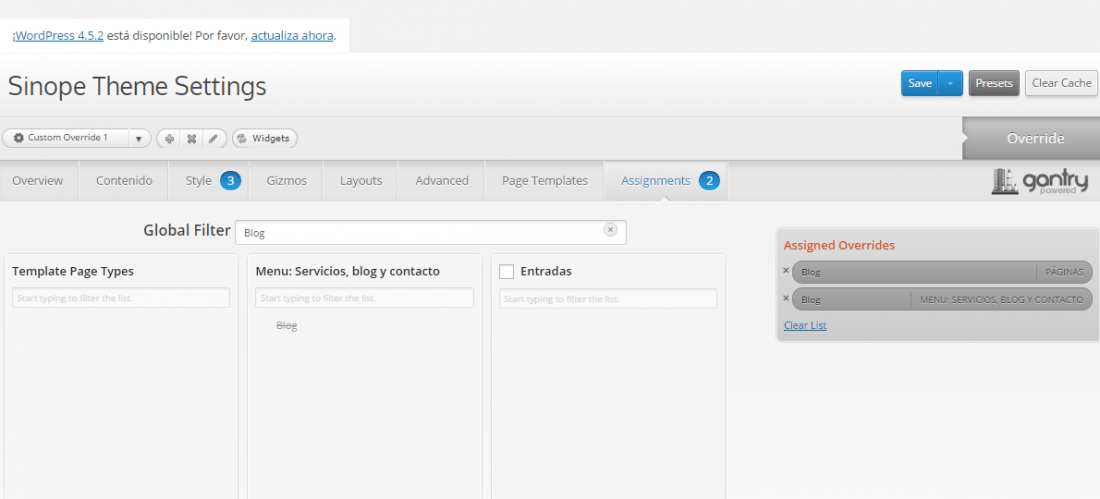Image resolution: width=1100 pixels, height=499 pixels.
Task: Click the Assigned Overrides heading
Action: [839, 246]
